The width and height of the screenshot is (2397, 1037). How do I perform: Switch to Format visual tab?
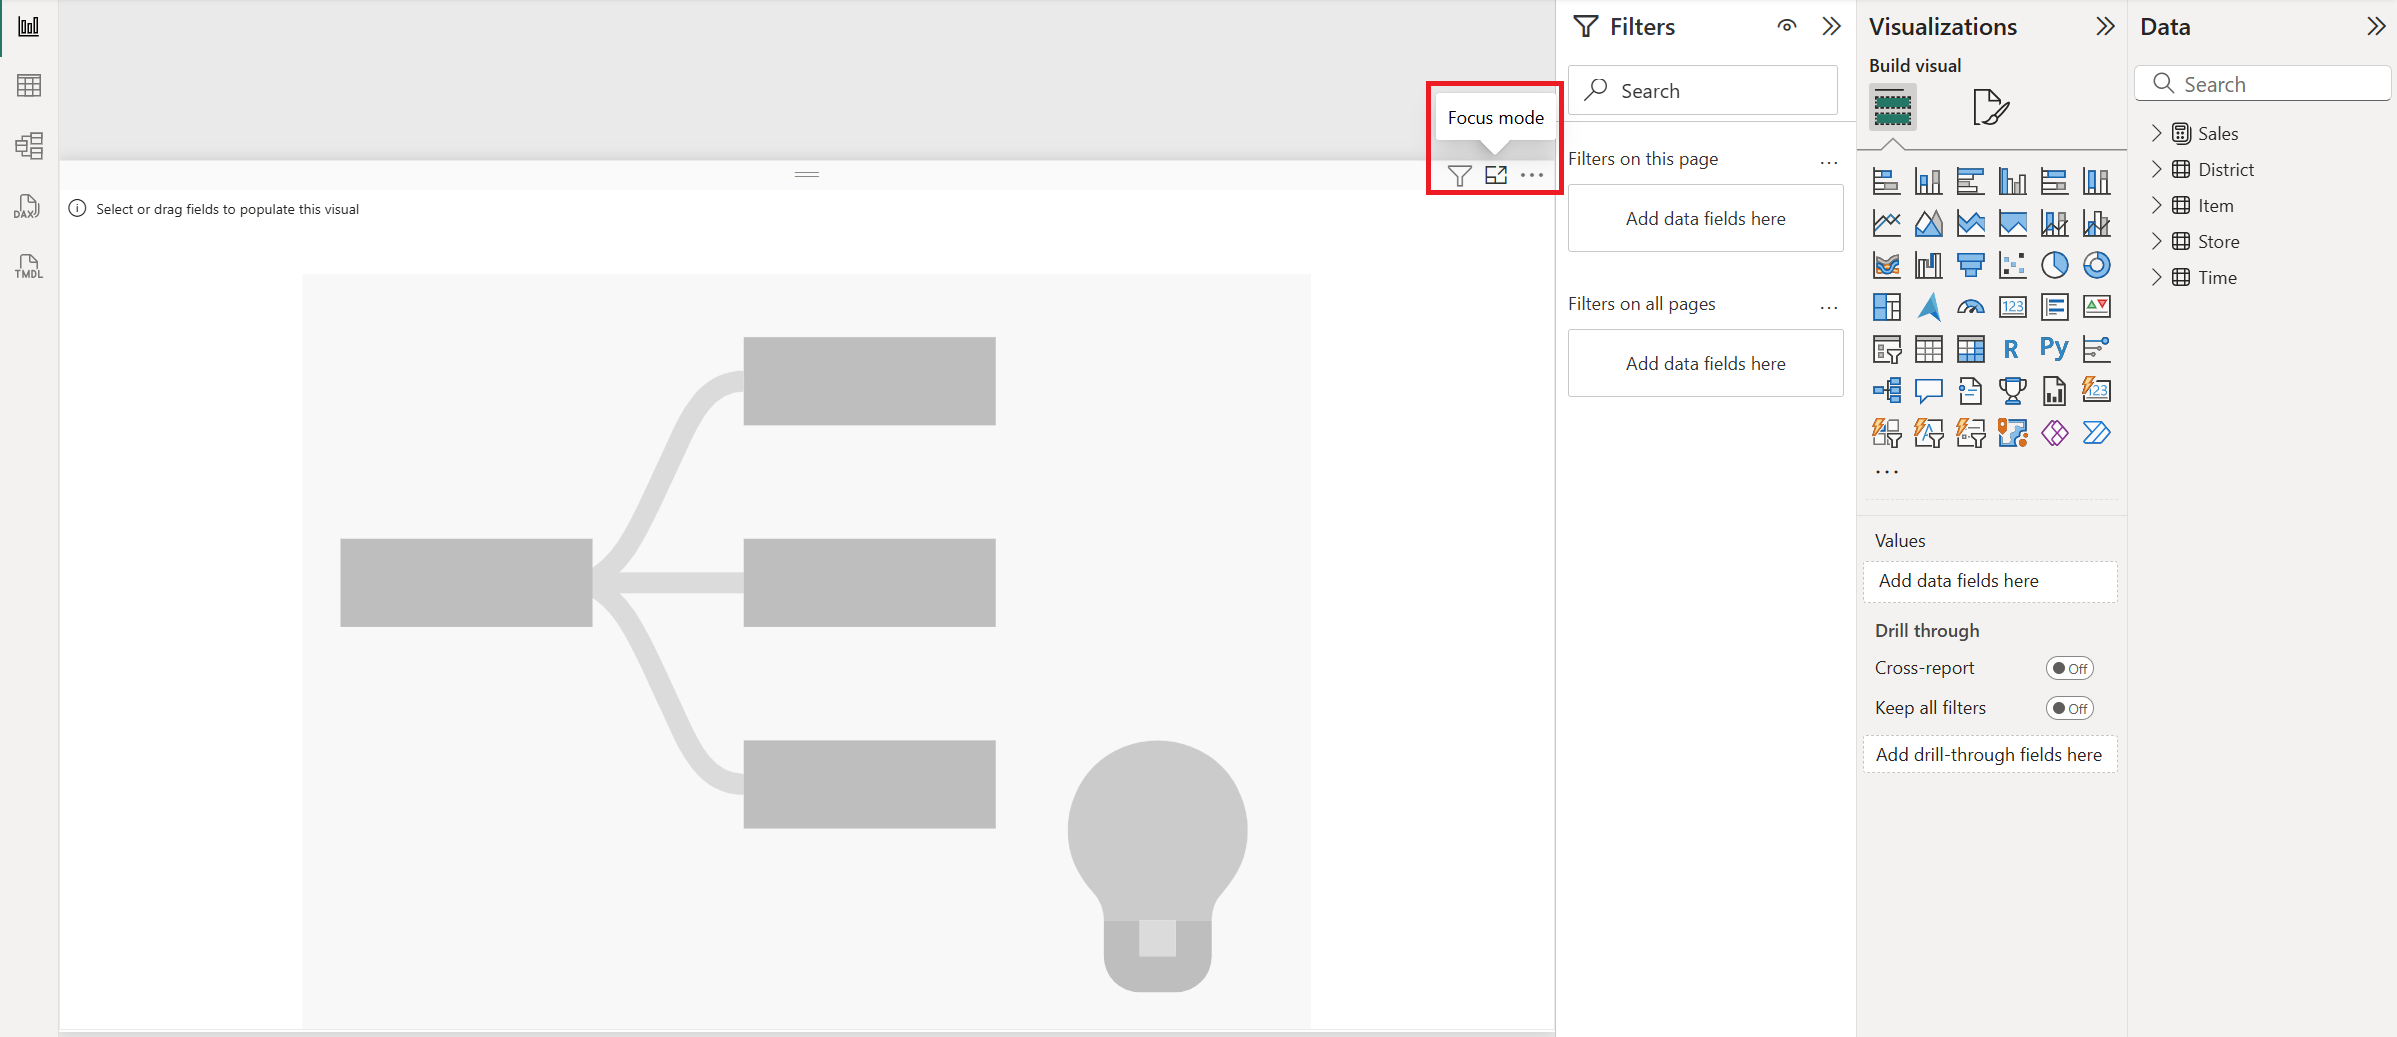coord(1989,107)
